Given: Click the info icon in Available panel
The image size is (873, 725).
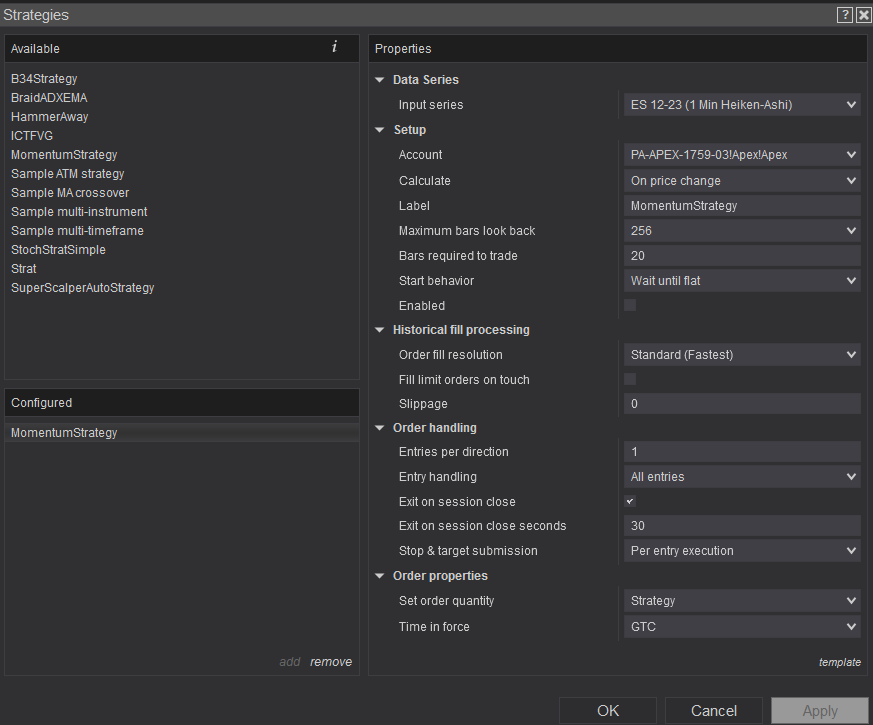Looking at the screenshot, I should coord(334,47).
